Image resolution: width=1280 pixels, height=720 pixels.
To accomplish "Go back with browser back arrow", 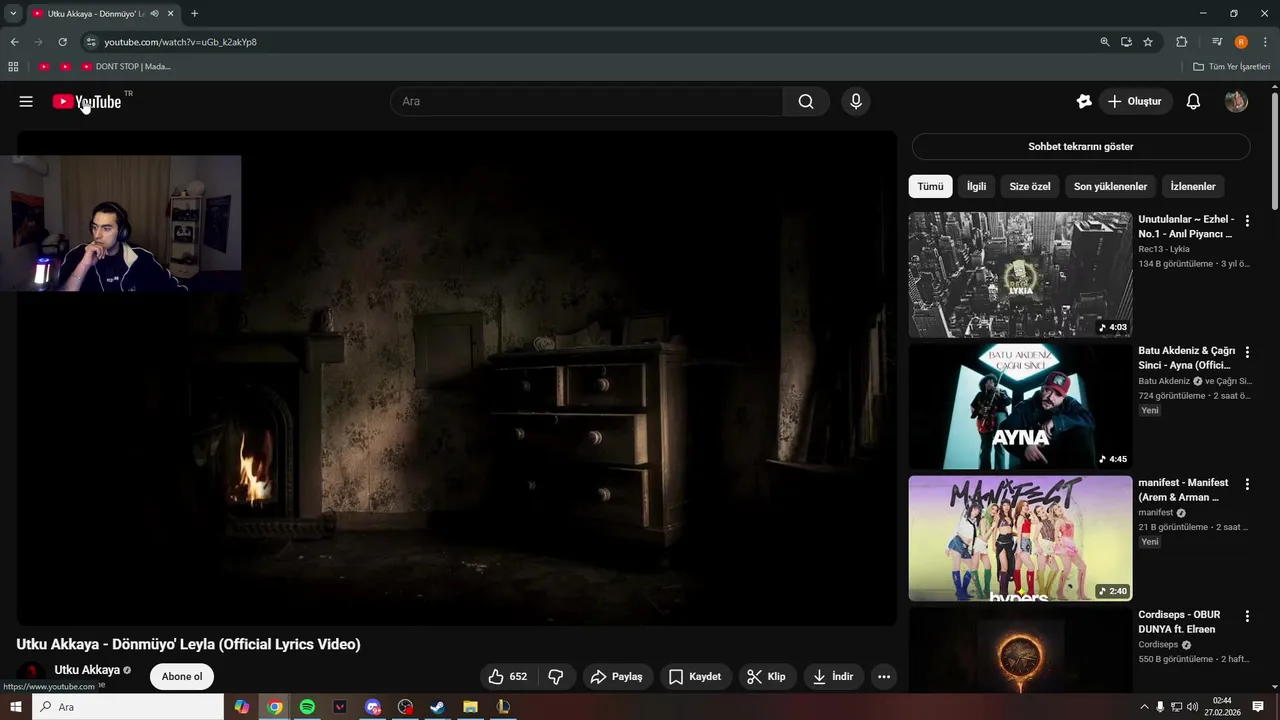I will coord(14,42).
